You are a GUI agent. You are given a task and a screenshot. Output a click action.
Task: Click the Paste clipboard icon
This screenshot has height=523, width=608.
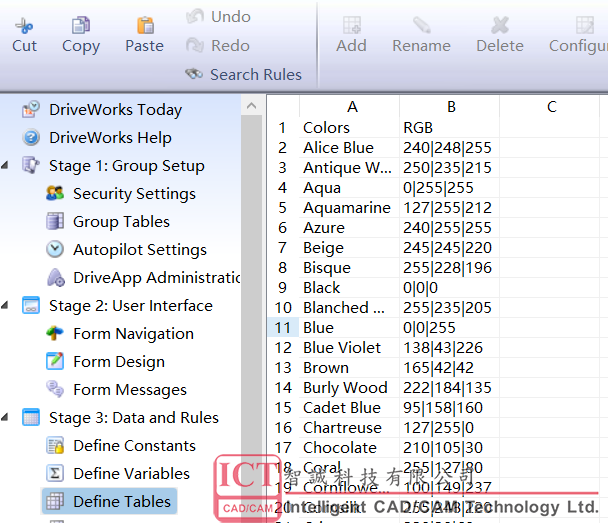145,26
